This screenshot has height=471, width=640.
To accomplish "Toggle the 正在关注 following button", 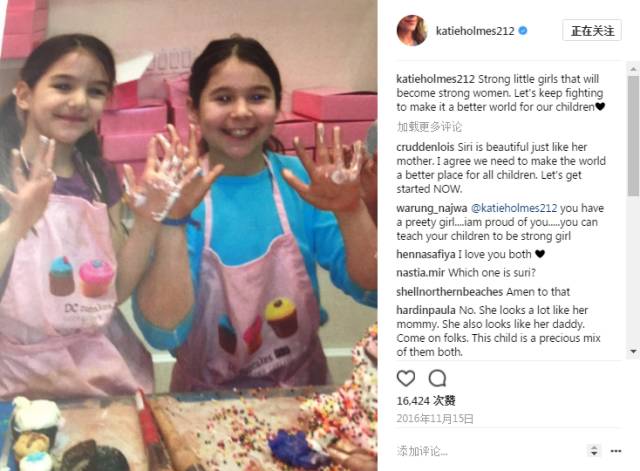I will tap(592, 31).
